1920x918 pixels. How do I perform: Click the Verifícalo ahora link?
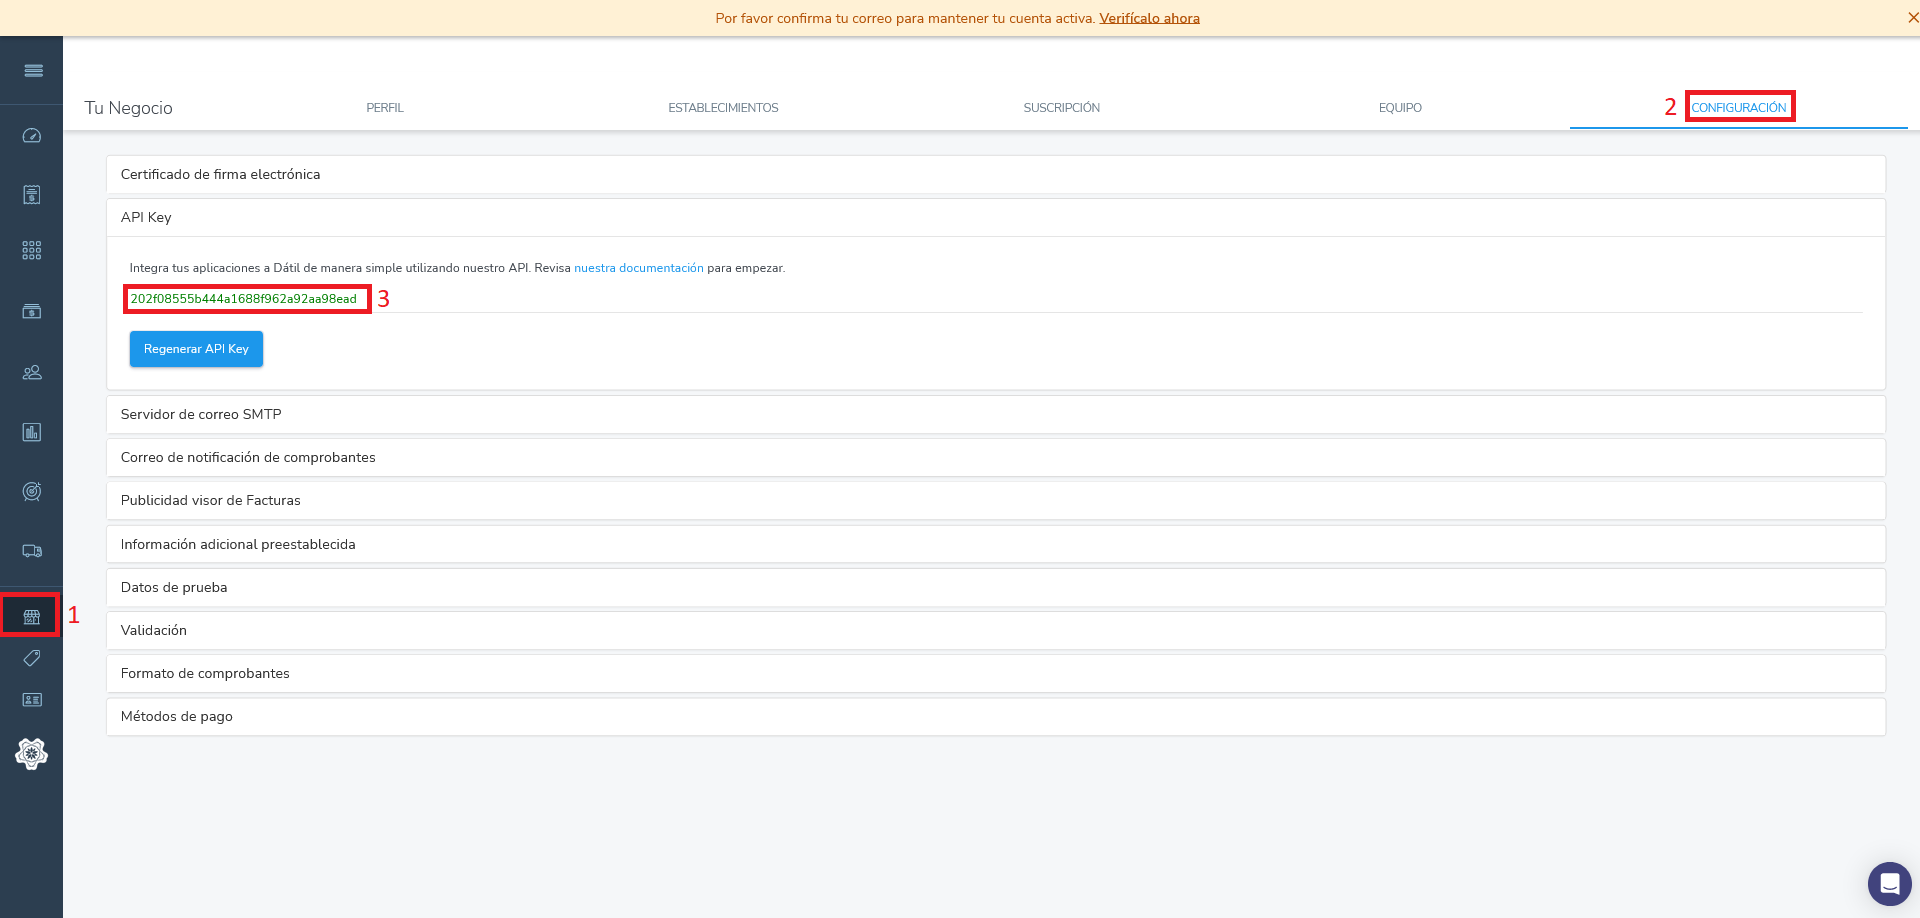pos(1149,18)
